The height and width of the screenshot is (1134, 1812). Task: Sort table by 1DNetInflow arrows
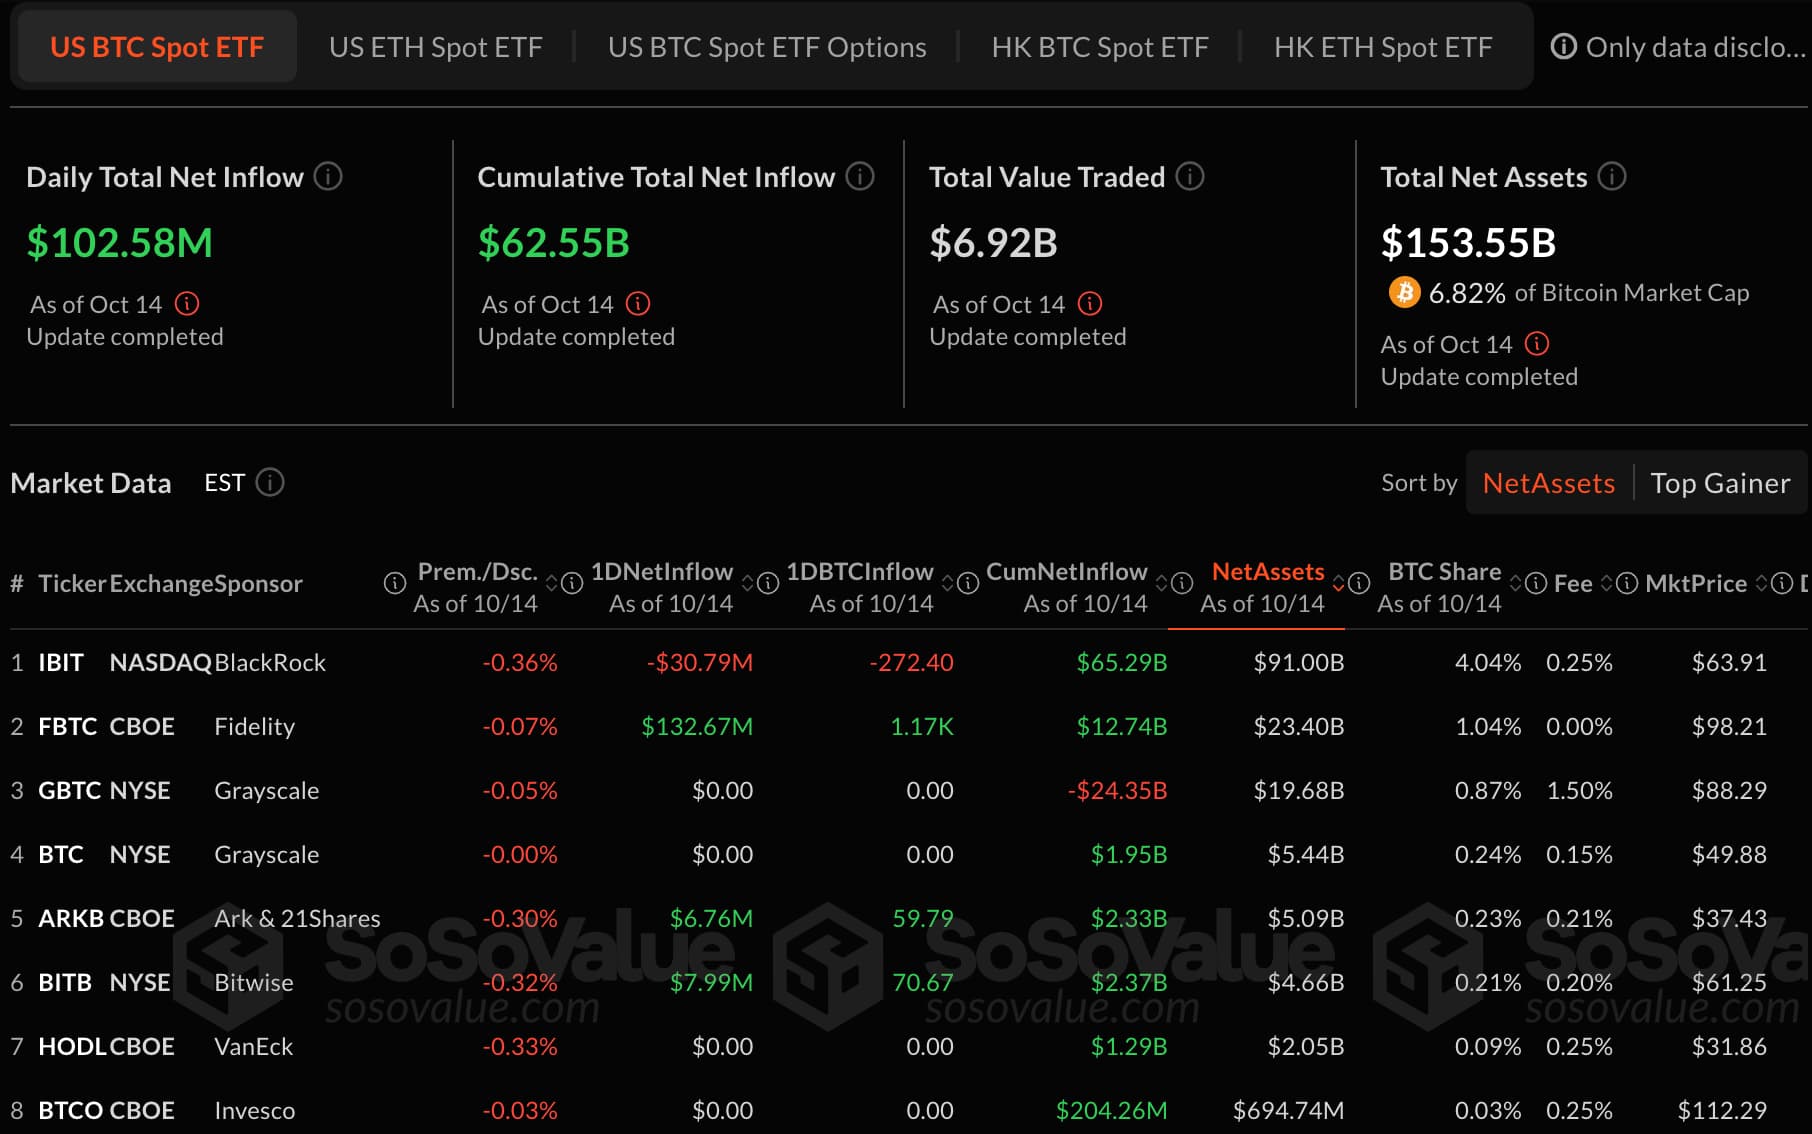point(747,583)
